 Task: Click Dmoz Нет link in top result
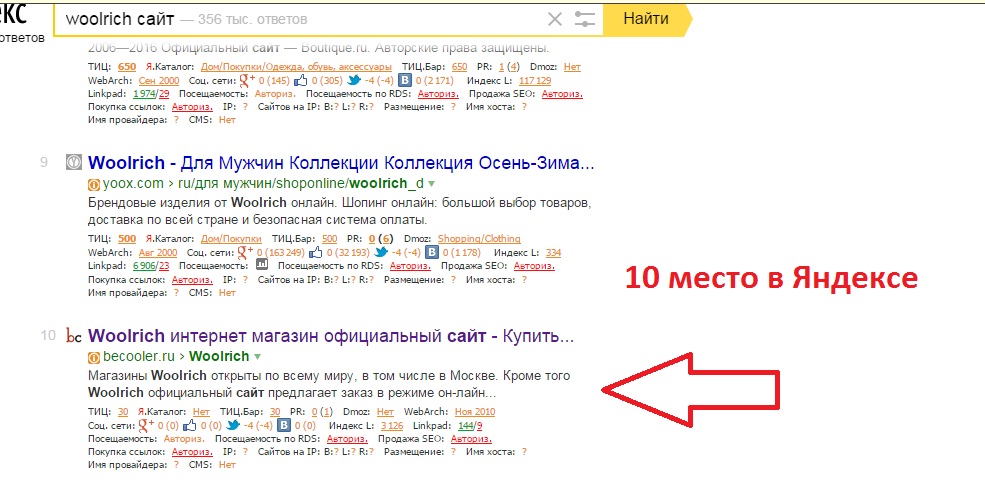coord(572,67)
